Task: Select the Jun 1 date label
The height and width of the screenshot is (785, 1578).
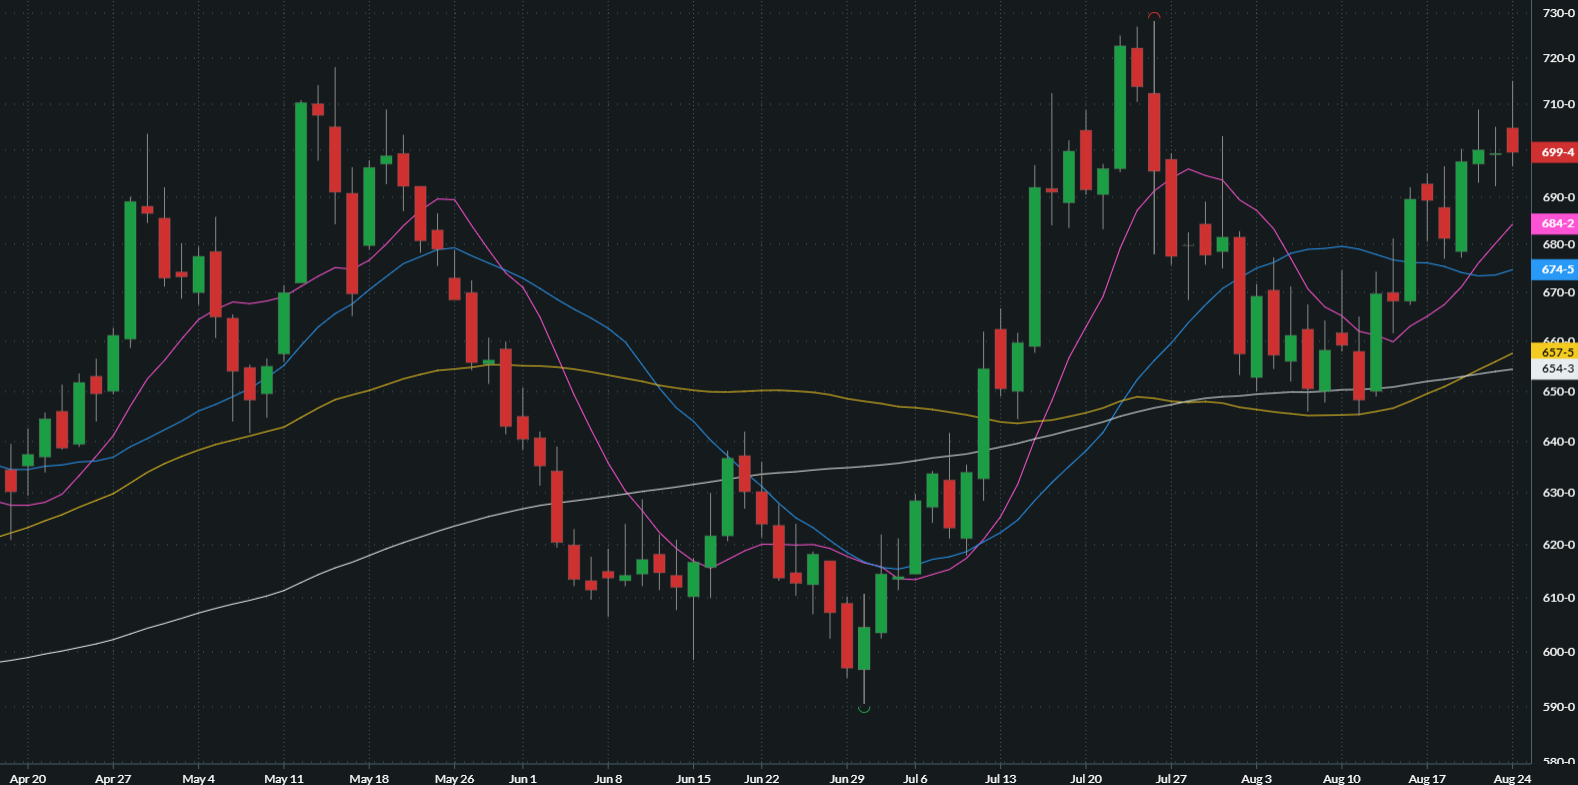Action: 523,778
